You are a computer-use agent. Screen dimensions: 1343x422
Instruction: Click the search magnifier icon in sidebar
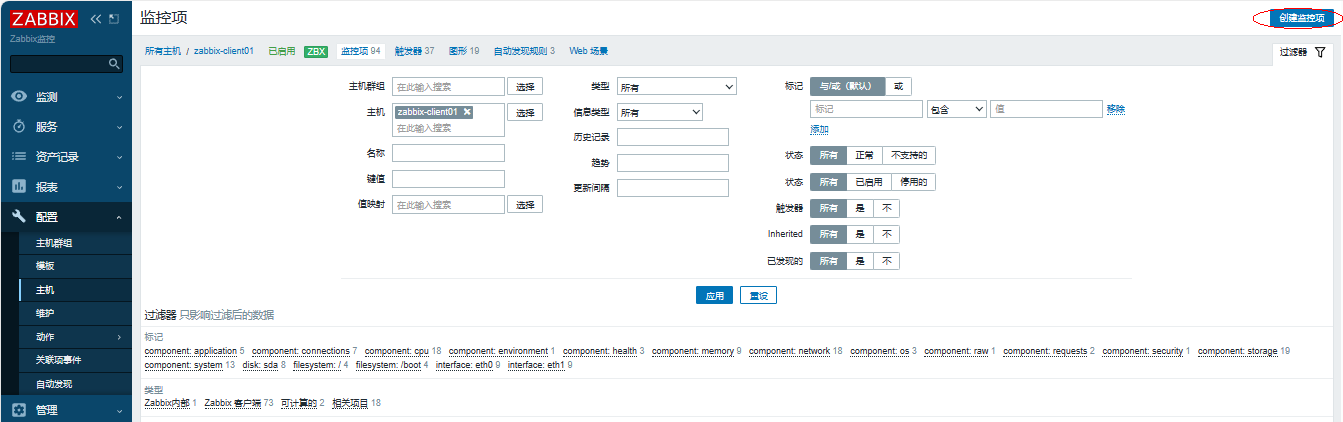(114, 64)
